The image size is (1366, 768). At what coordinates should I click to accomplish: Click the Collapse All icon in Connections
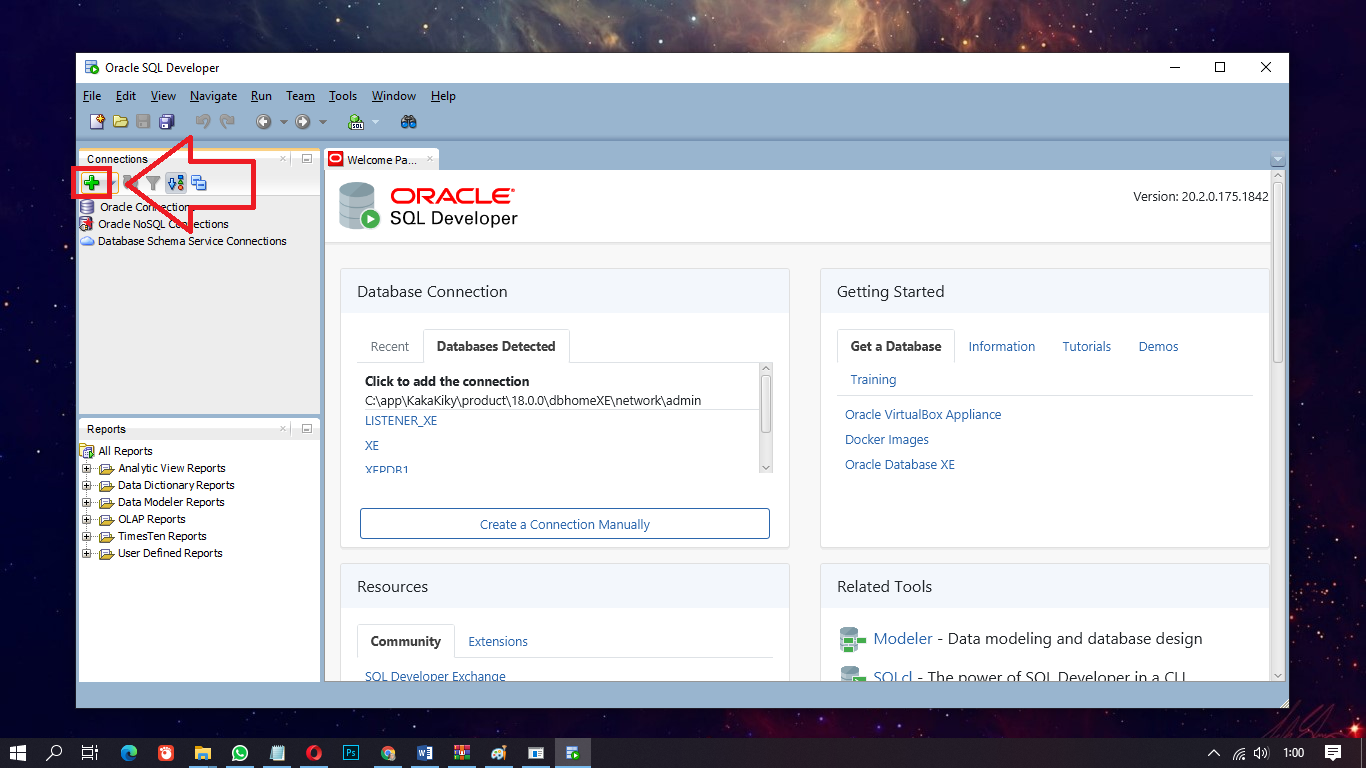[199, 183]
